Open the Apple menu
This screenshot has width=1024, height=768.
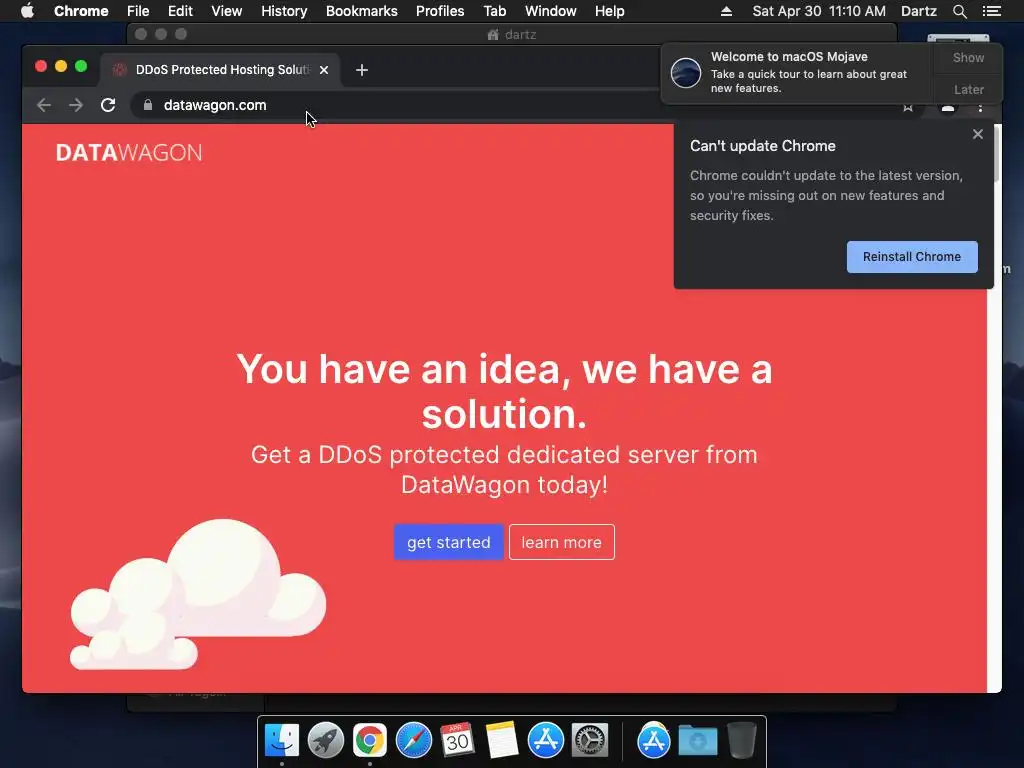pyautogui.click(x=27, y=11)
